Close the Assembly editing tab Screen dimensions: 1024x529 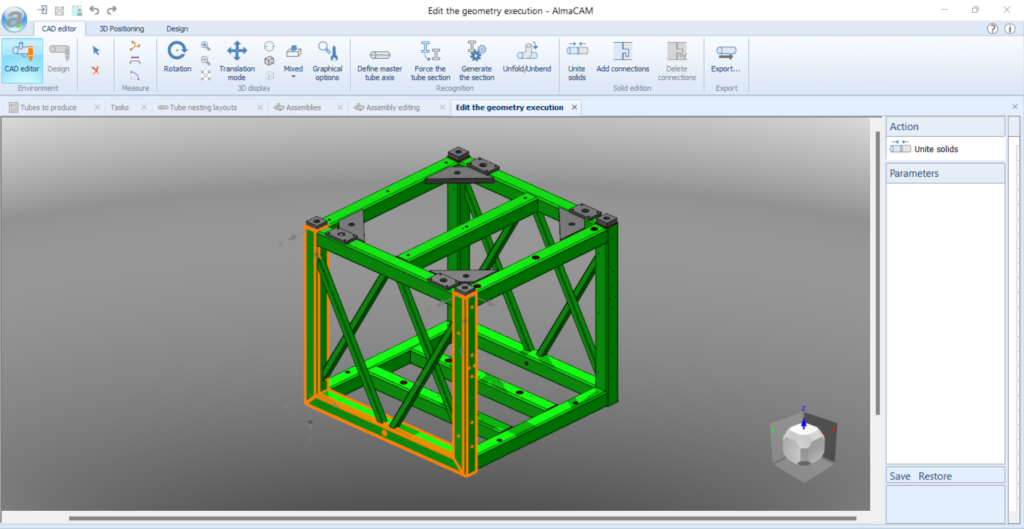coord(441,107)
